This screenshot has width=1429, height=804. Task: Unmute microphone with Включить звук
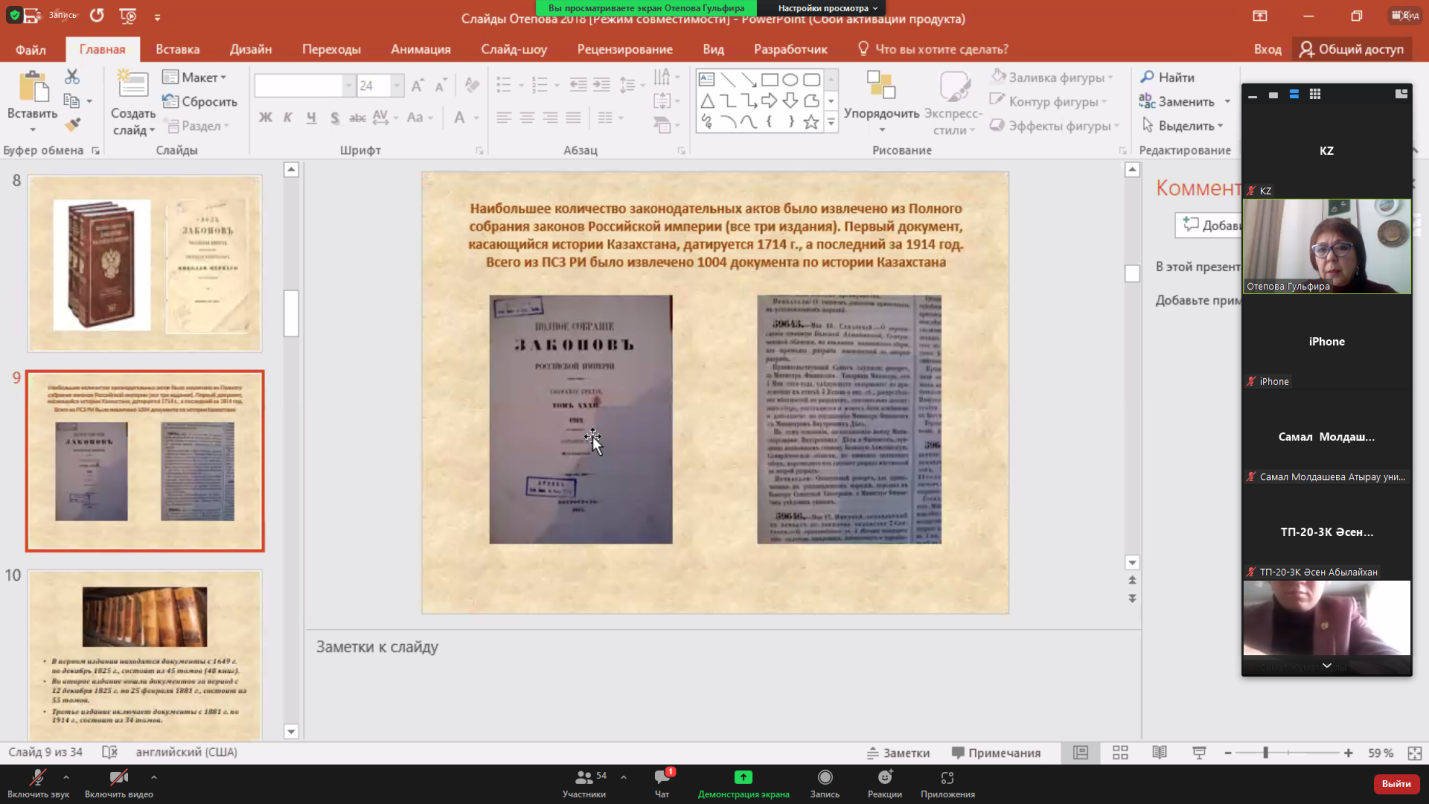click(x=38, y=778)
